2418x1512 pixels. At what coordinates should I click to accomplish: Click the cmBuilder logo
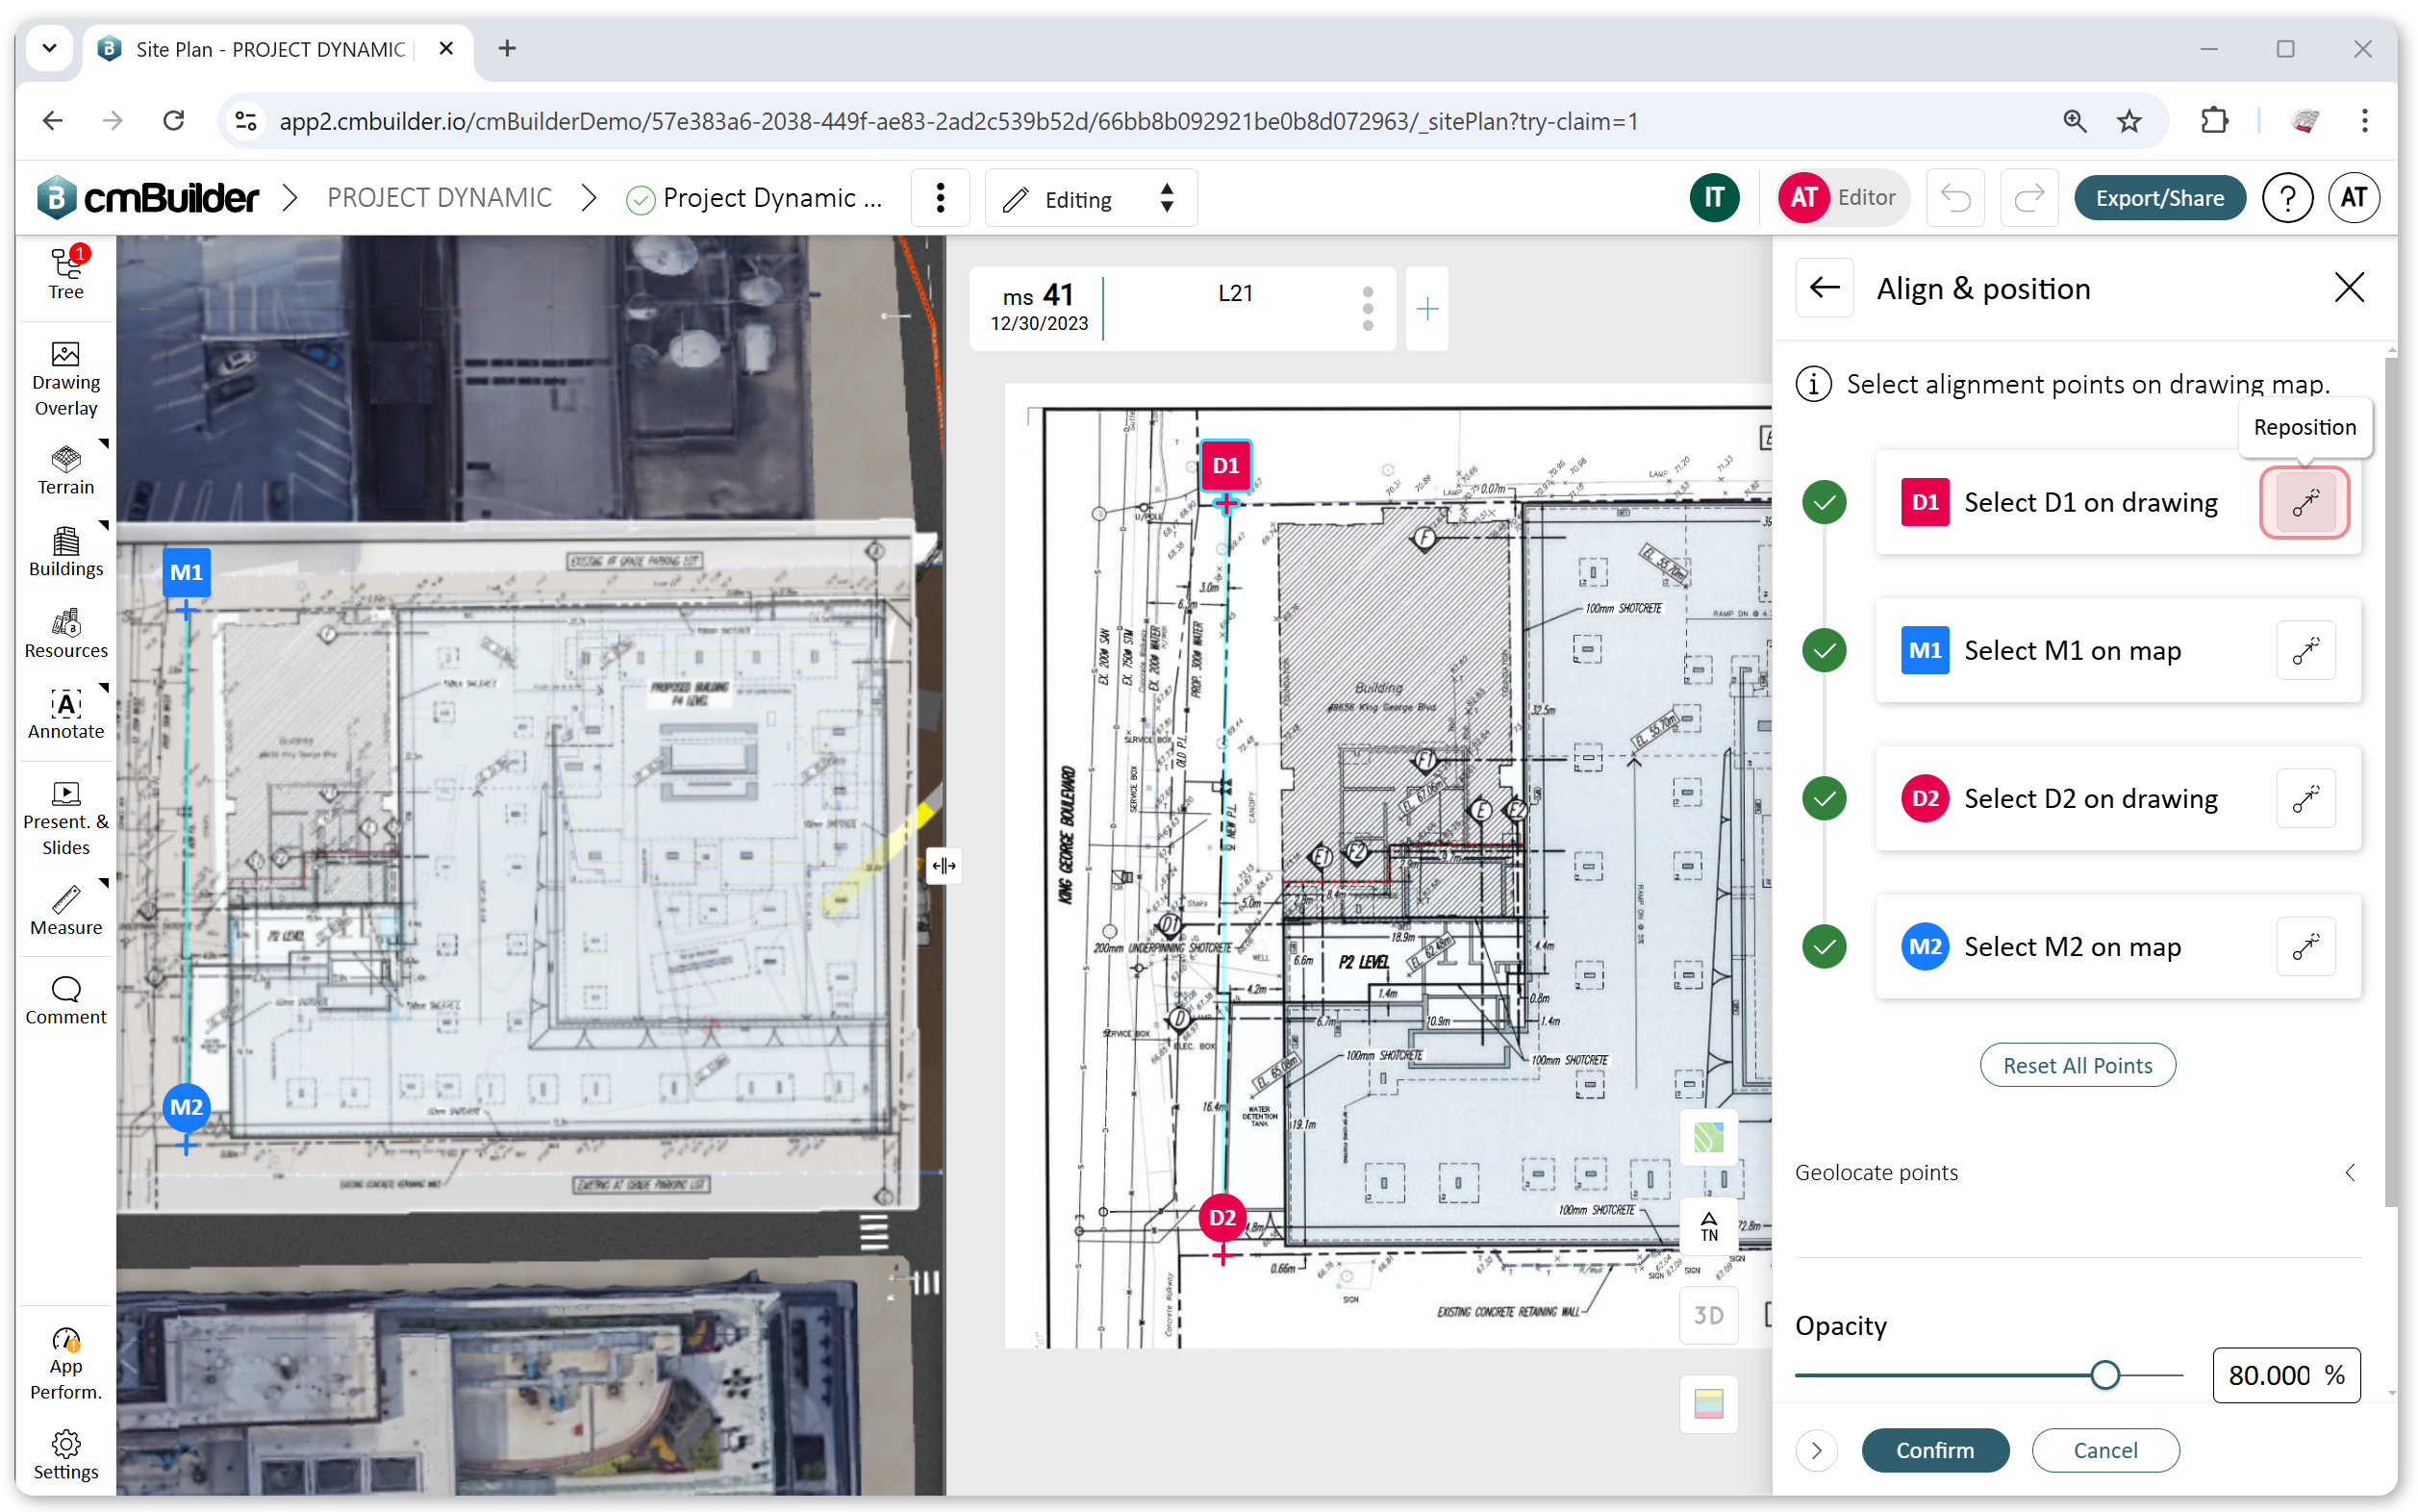(148, 198)
